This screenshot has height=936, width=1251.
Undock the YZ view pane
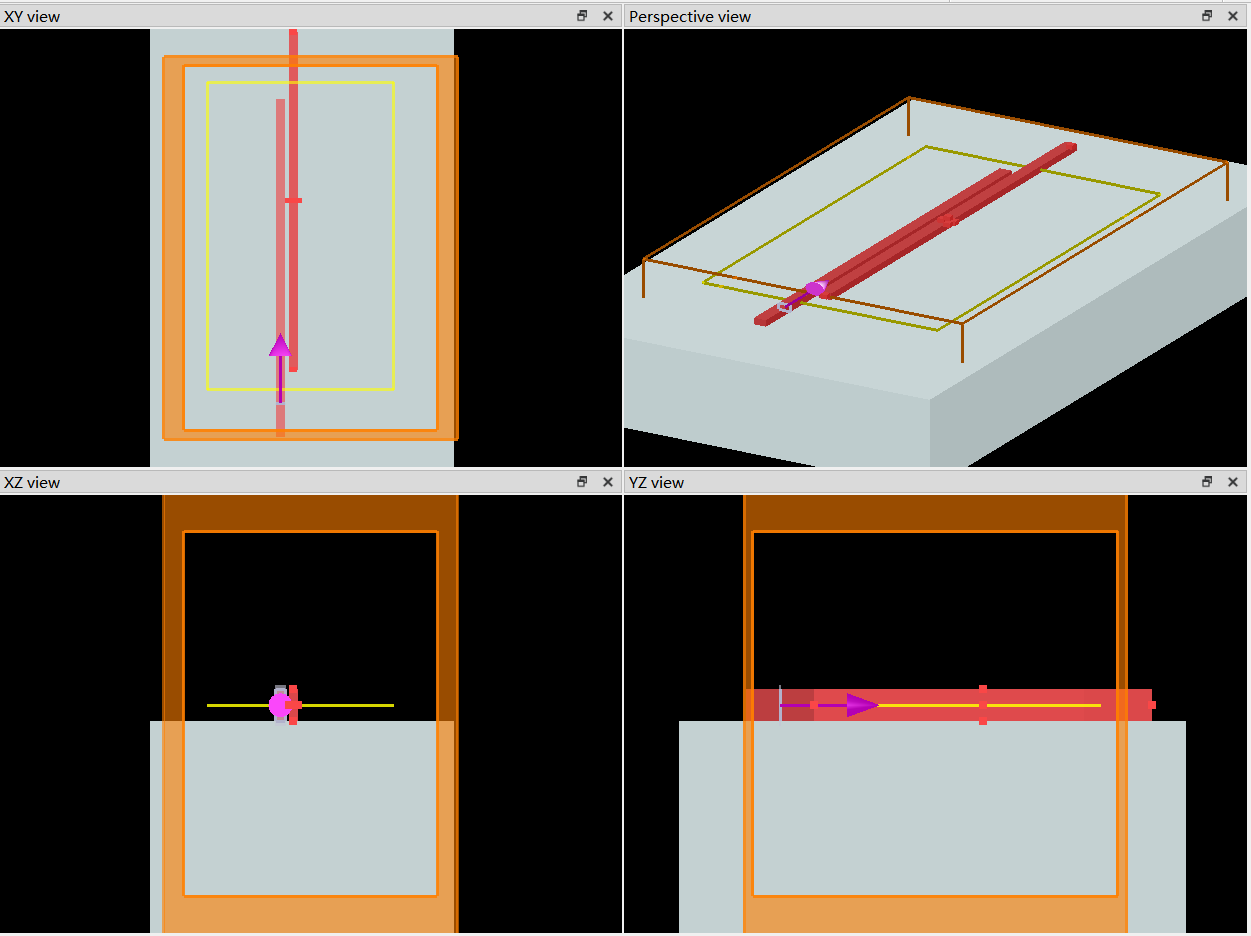coord(1207,482)
